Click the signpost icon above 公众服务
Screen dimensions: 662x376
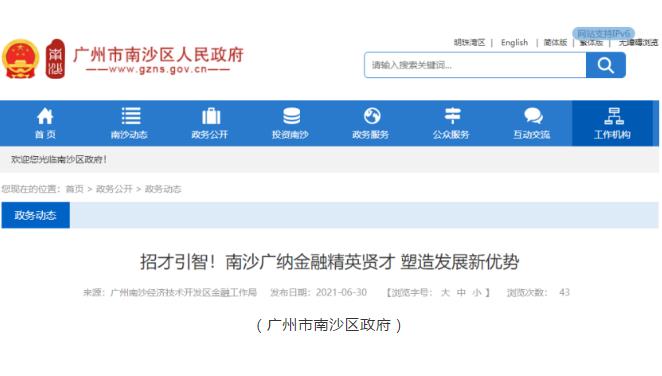coord(453,116)
